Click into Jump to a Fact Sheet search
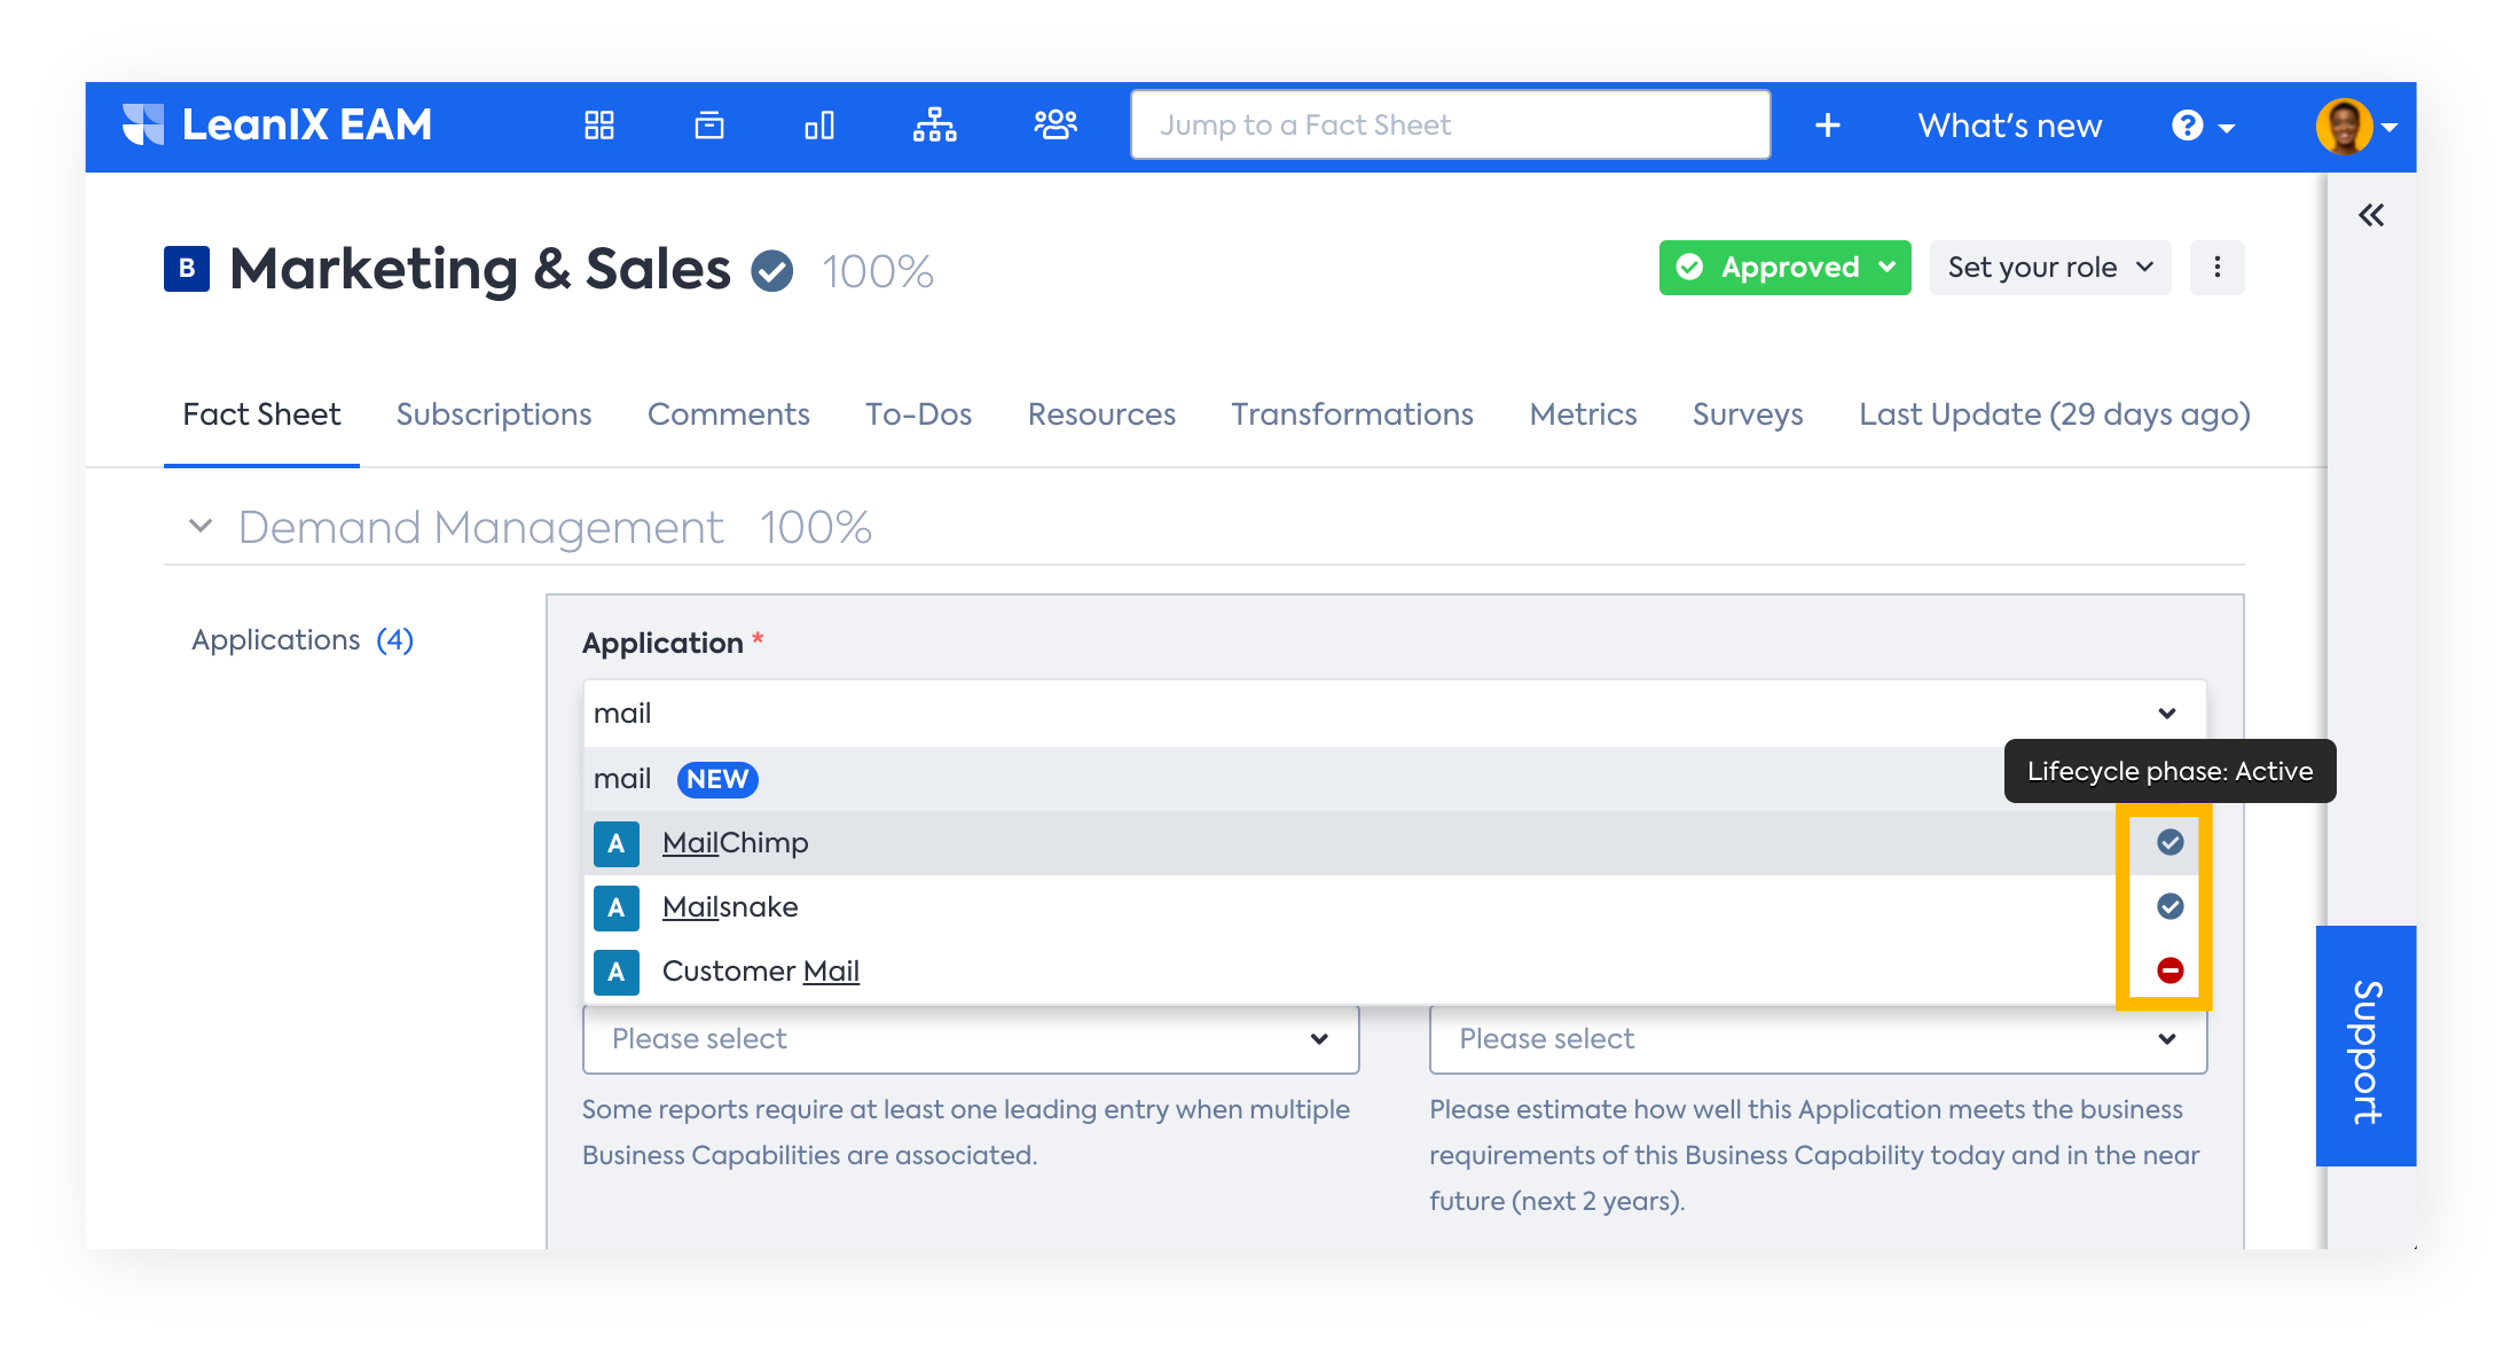Image resolution: width=2520 pixels, height=1352 pixels. point(1450,125)
